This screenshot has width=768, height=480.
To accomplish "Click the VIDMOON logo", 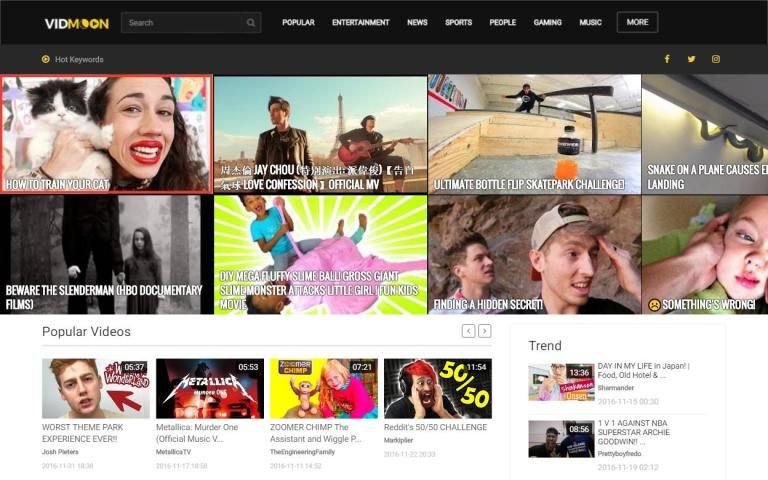I will pos(77,23).
